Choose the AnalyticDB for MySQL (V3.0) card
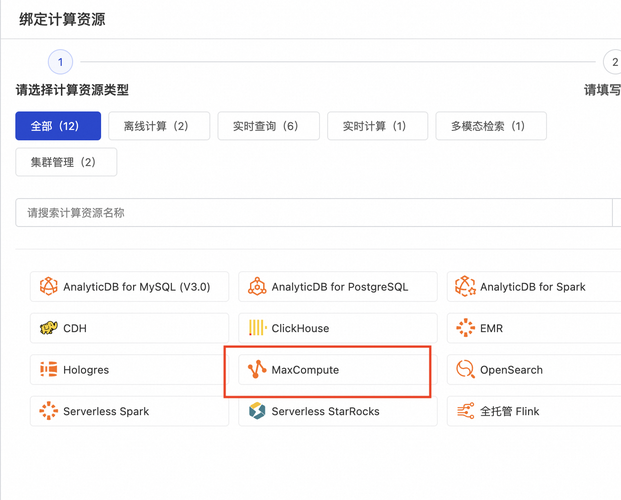This screenshot has height=500, width=621. click(x=130, y=286)
